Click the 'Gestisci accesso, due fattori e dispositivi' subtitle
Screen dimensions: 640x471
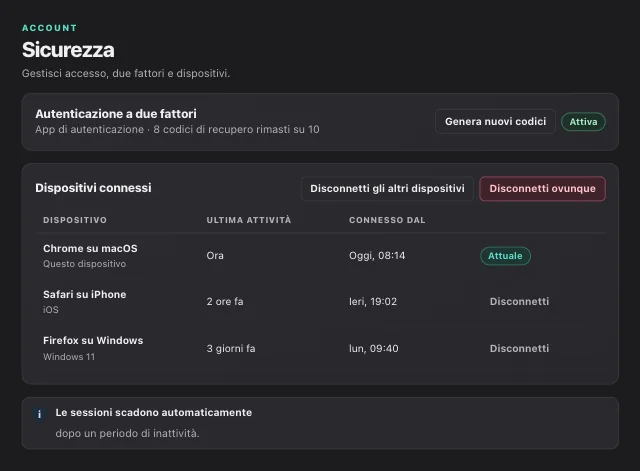(x=126, y=74)
